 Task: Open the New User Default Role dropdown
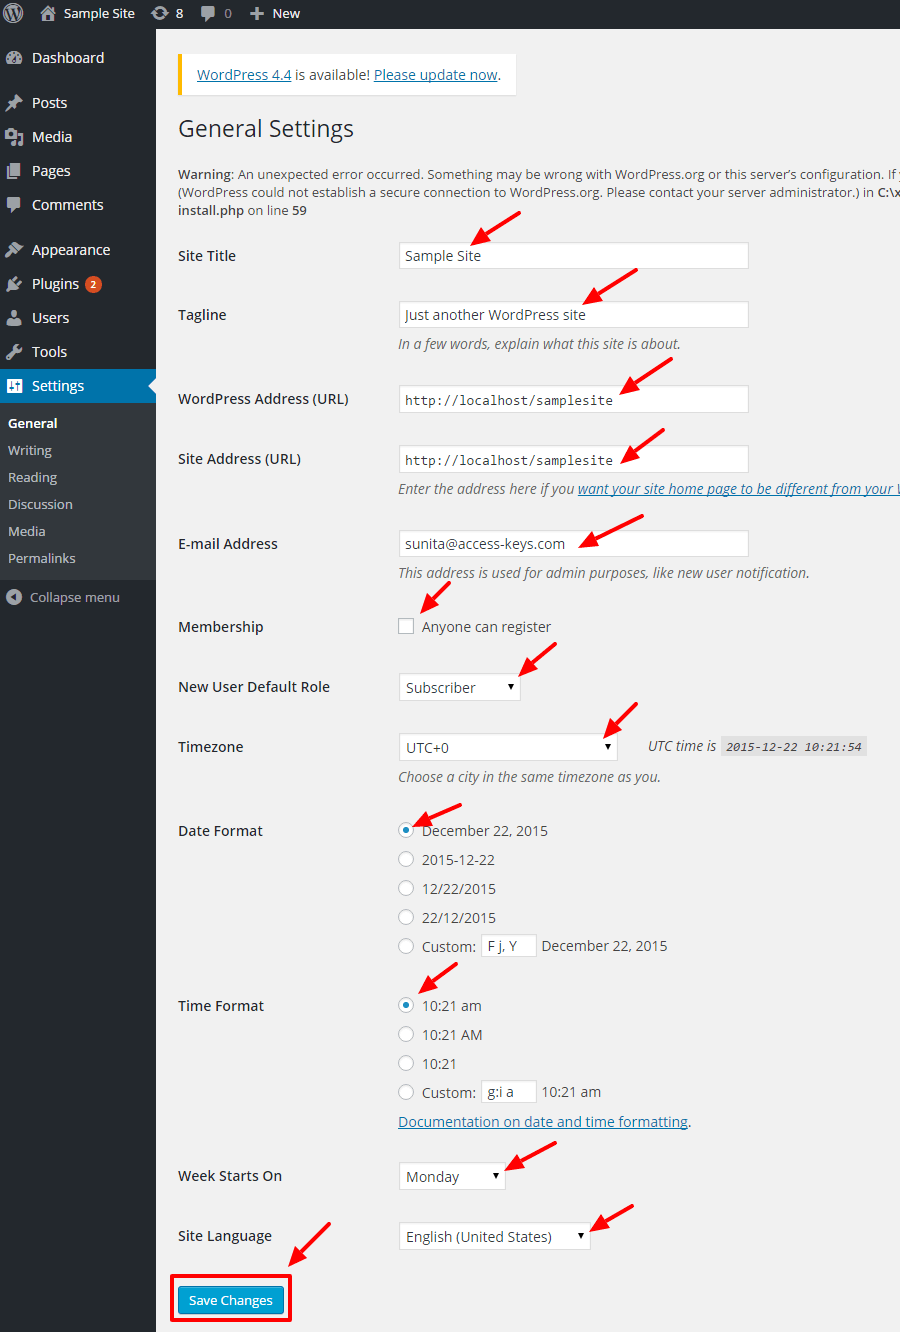[x=459, y=687]
